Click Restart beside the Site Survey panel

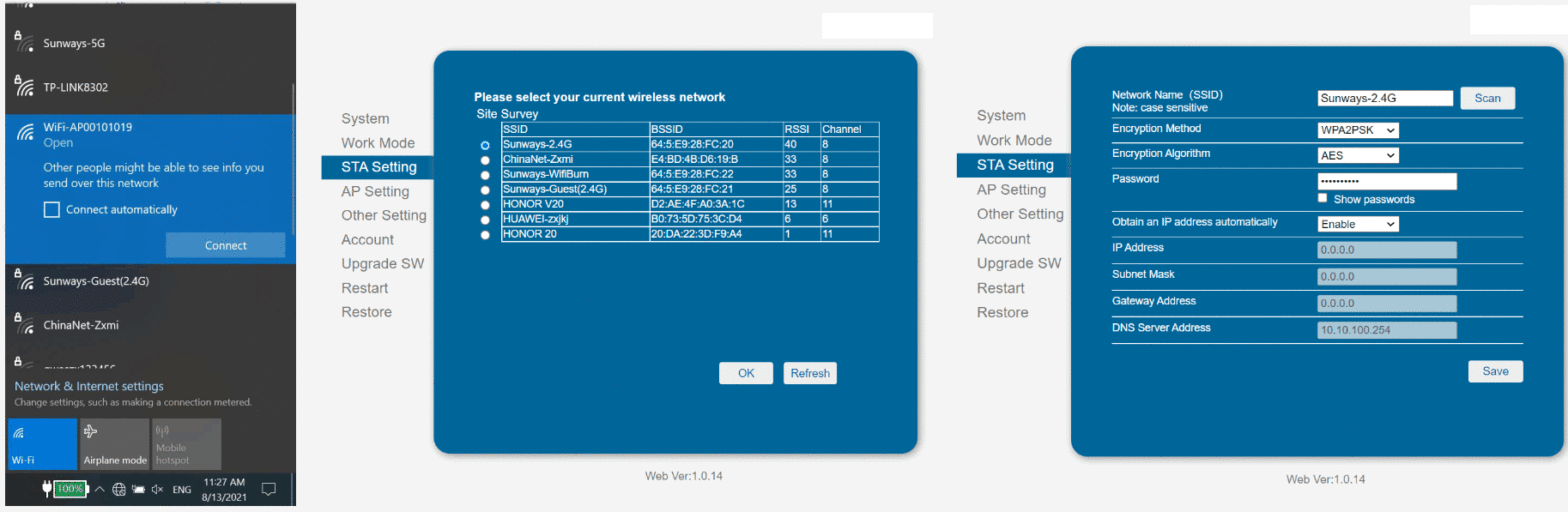(x=365, y=288)
